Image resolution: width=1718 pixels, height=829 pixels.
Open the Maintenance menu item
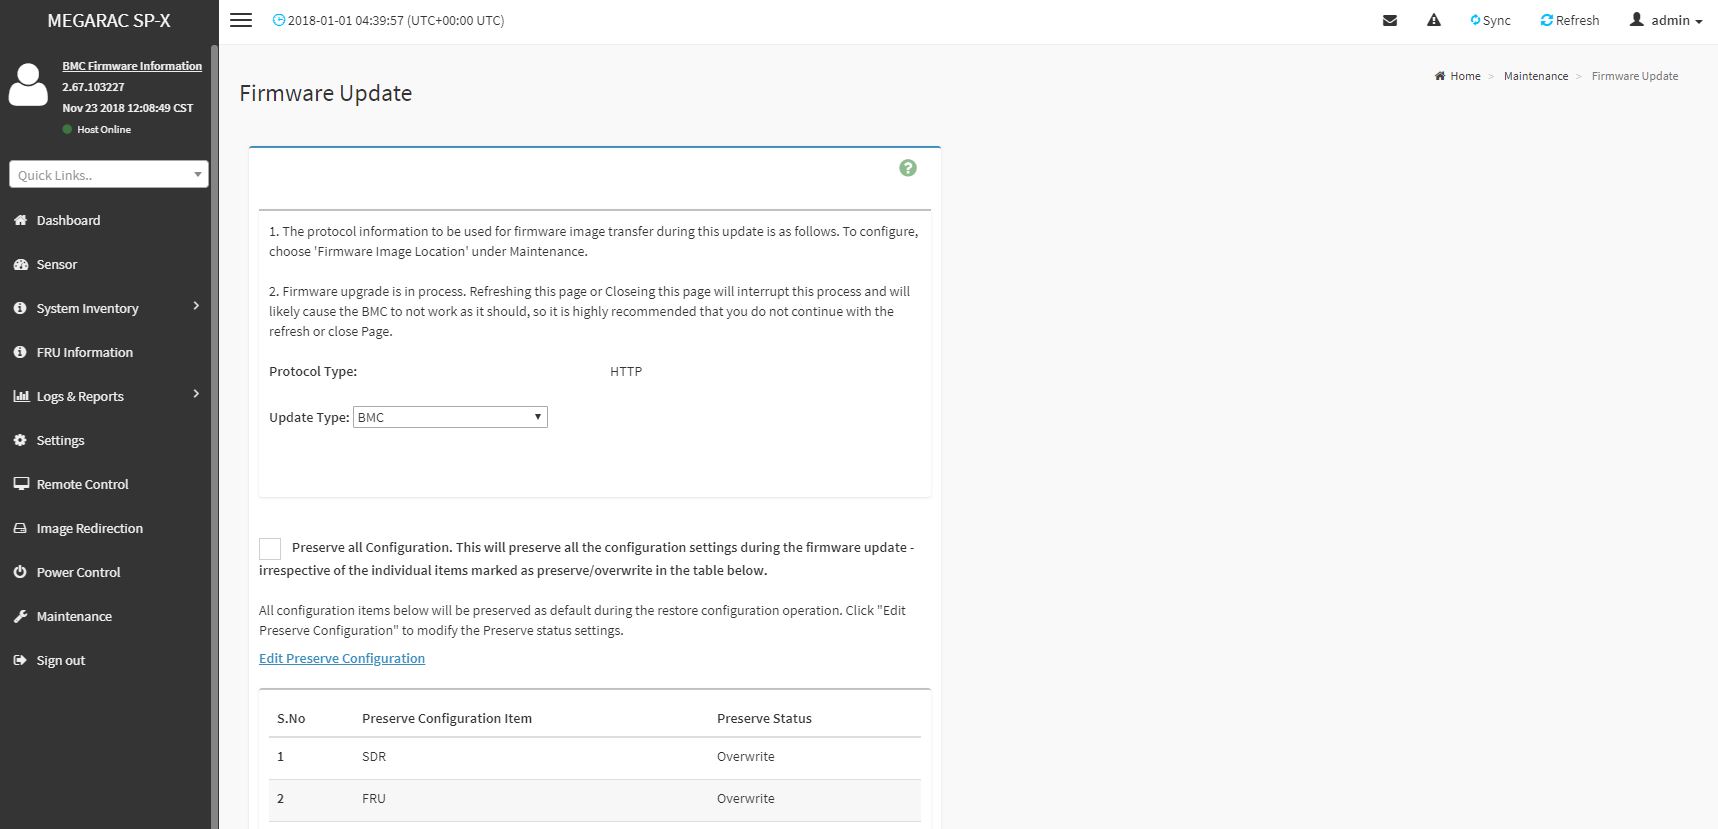click(74, 616)
